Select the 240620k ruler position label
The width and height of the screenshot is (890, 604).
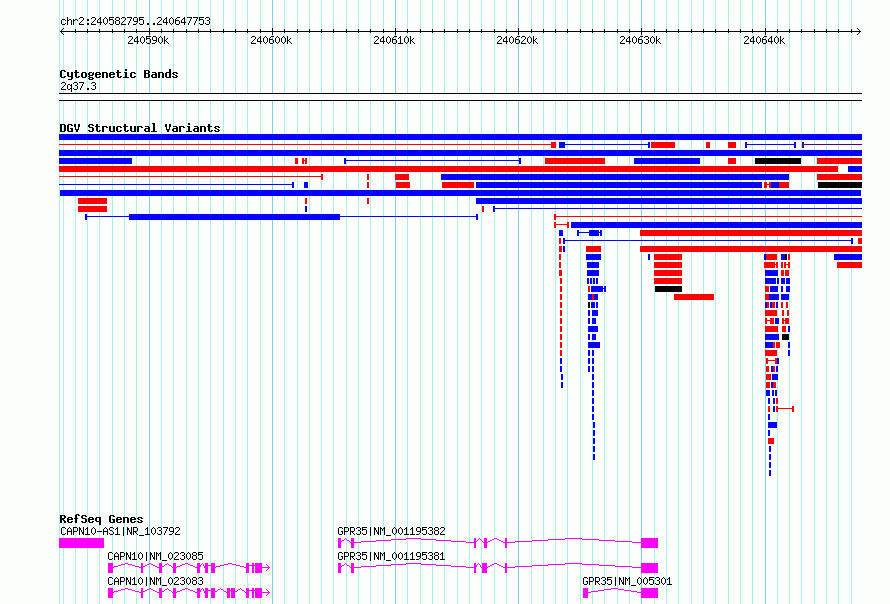[517, 40]
